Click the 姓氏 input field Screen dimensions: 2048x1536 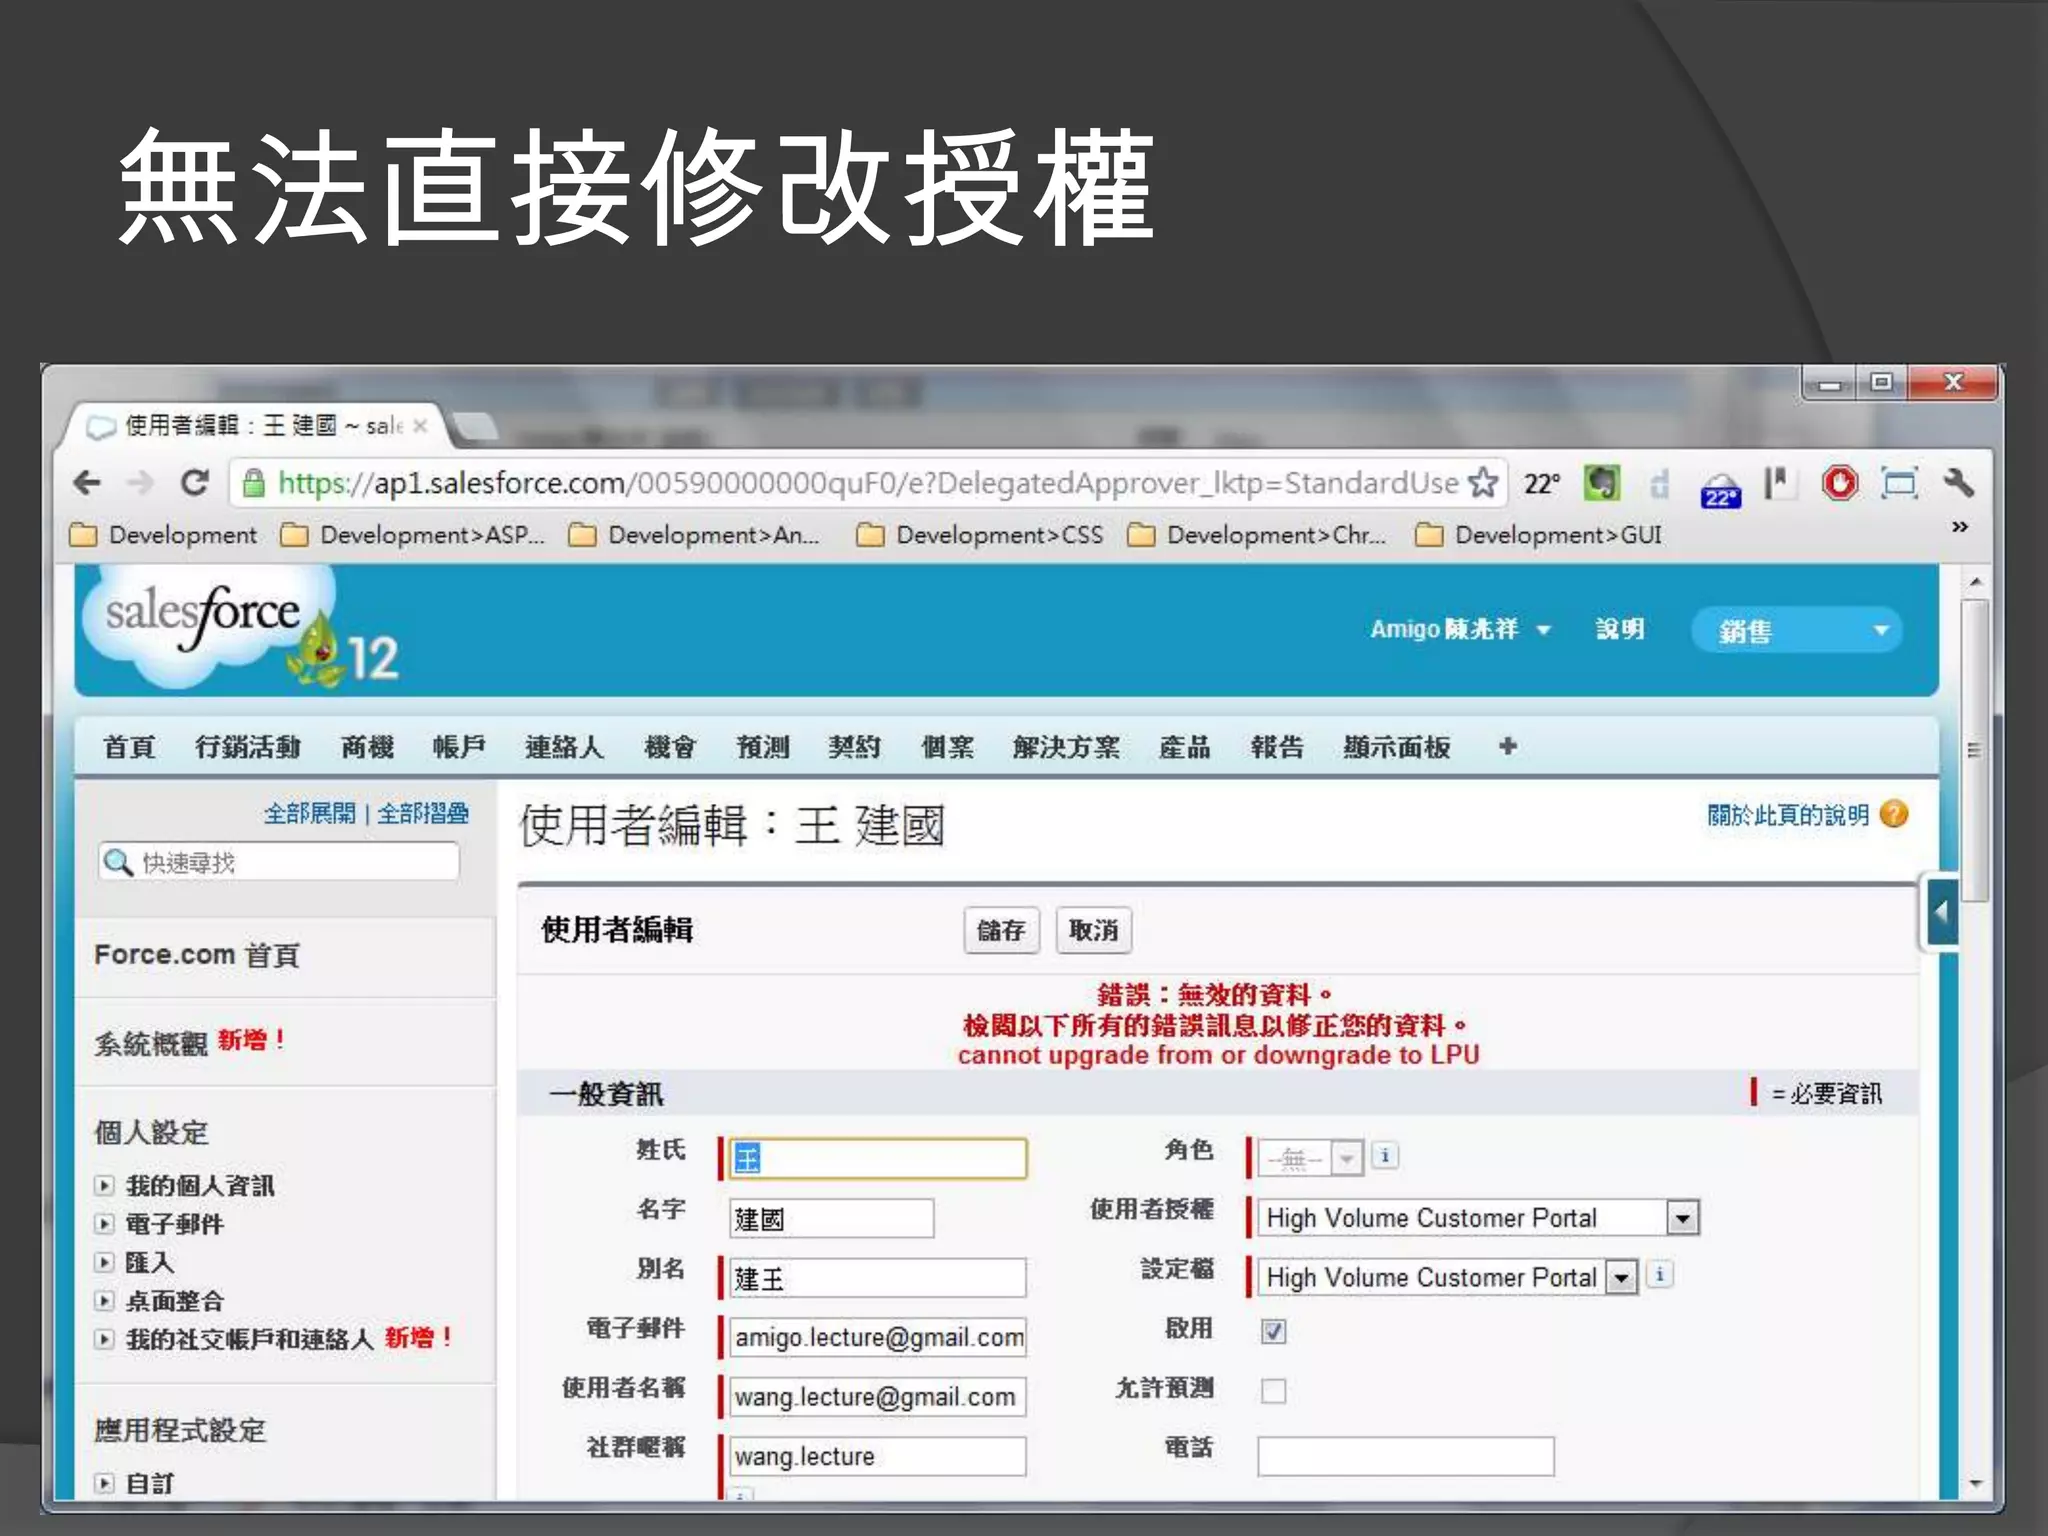click(877, 1158)
